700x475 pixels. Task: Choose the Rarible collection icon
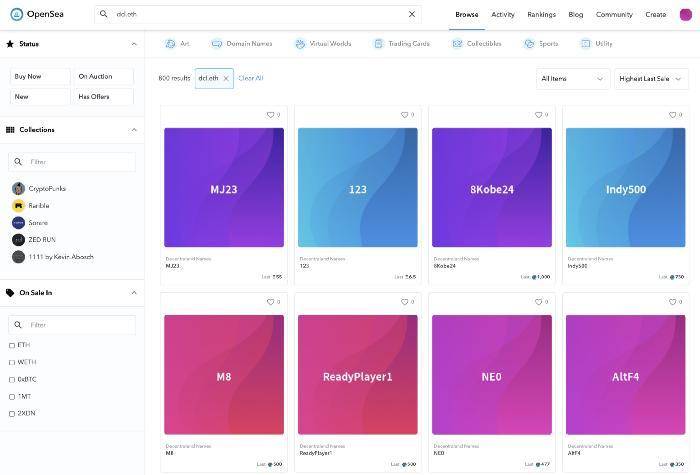pyautogui.click(x=18, y=205)
